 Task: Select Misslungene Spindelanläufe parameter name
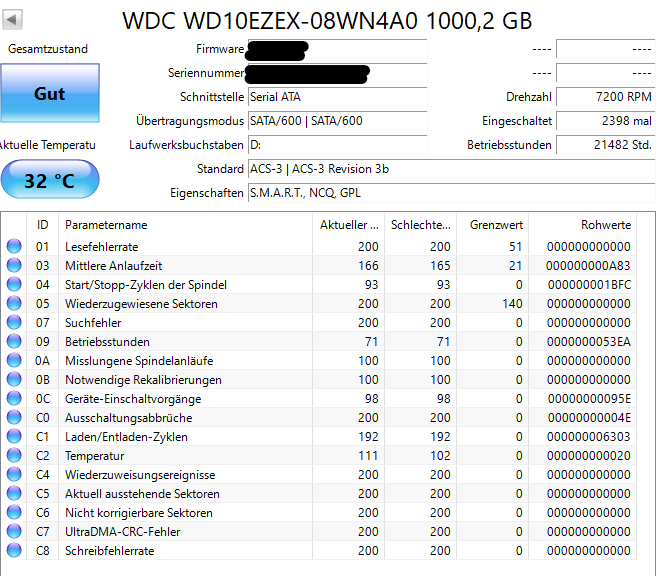pos(139,361)
